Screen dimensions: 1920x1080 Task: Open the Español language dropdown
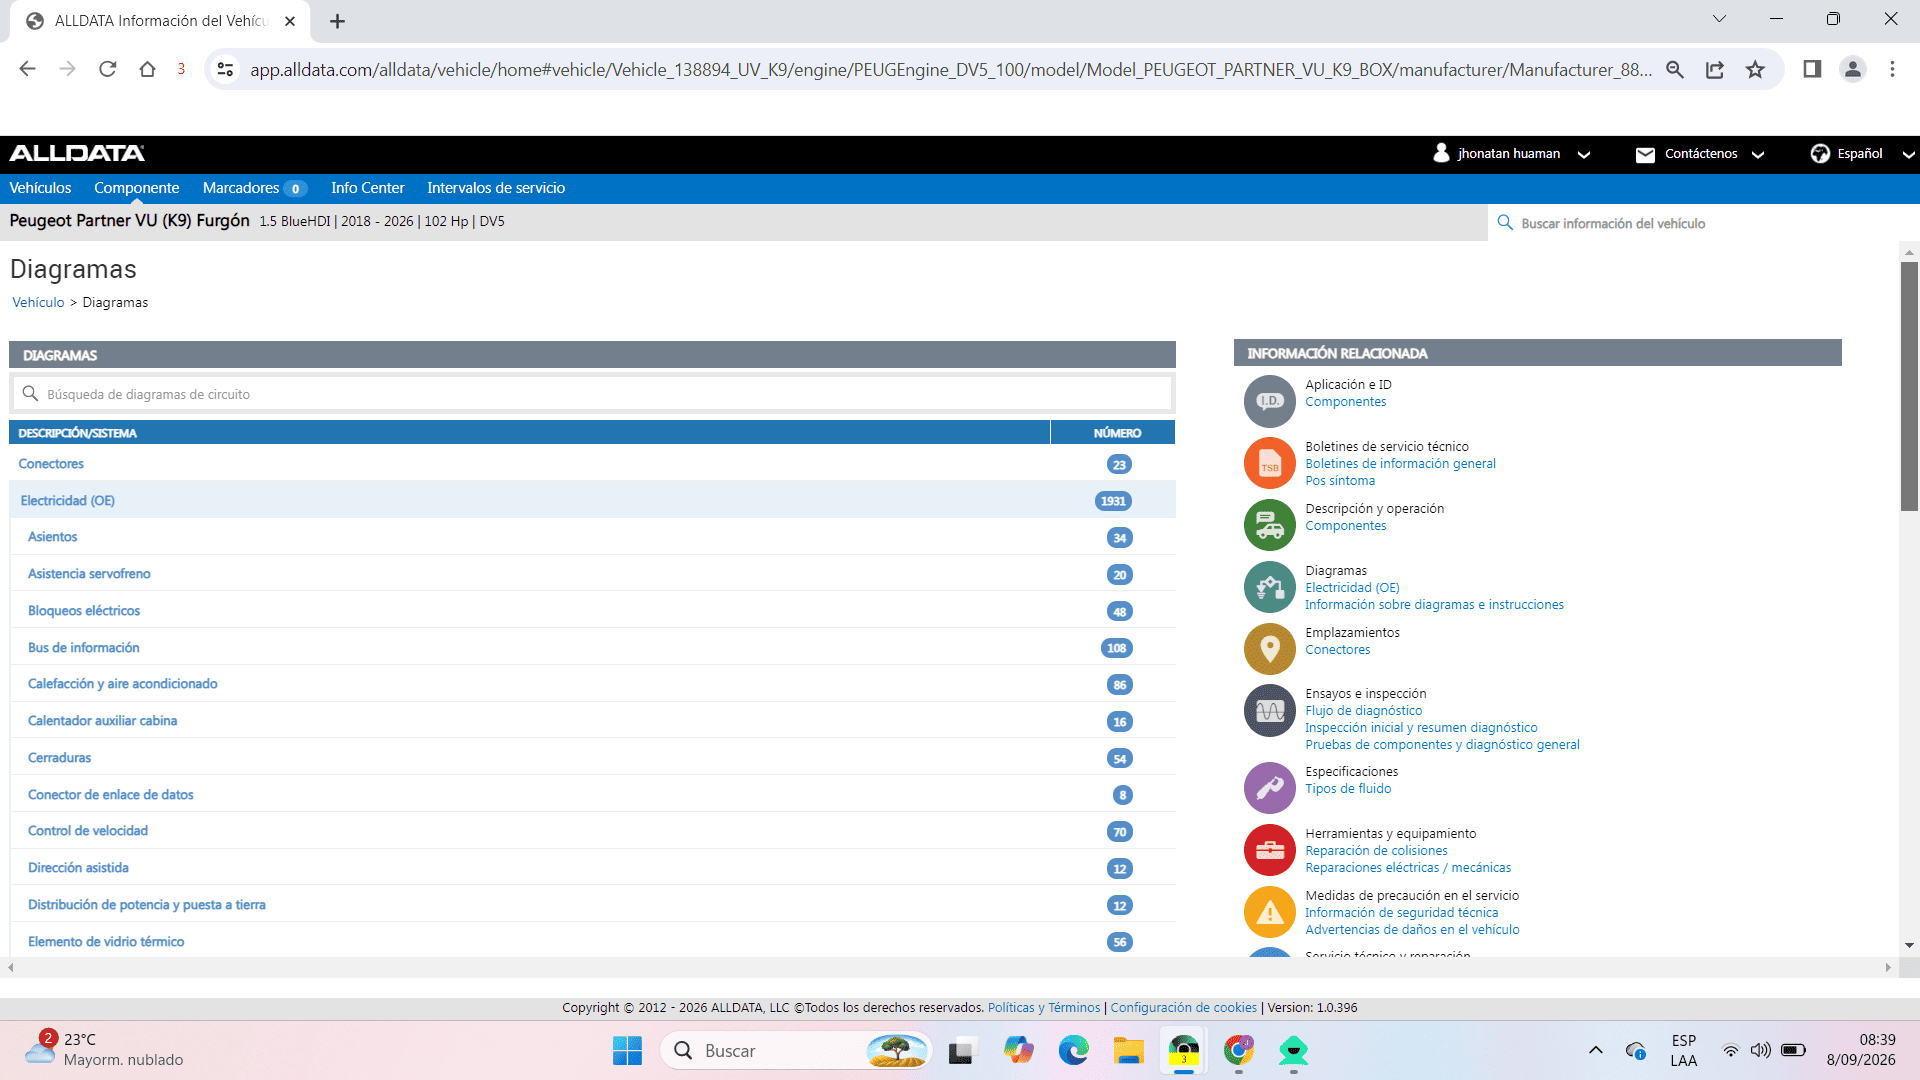pyautogui.click(x=1862, y=154)
